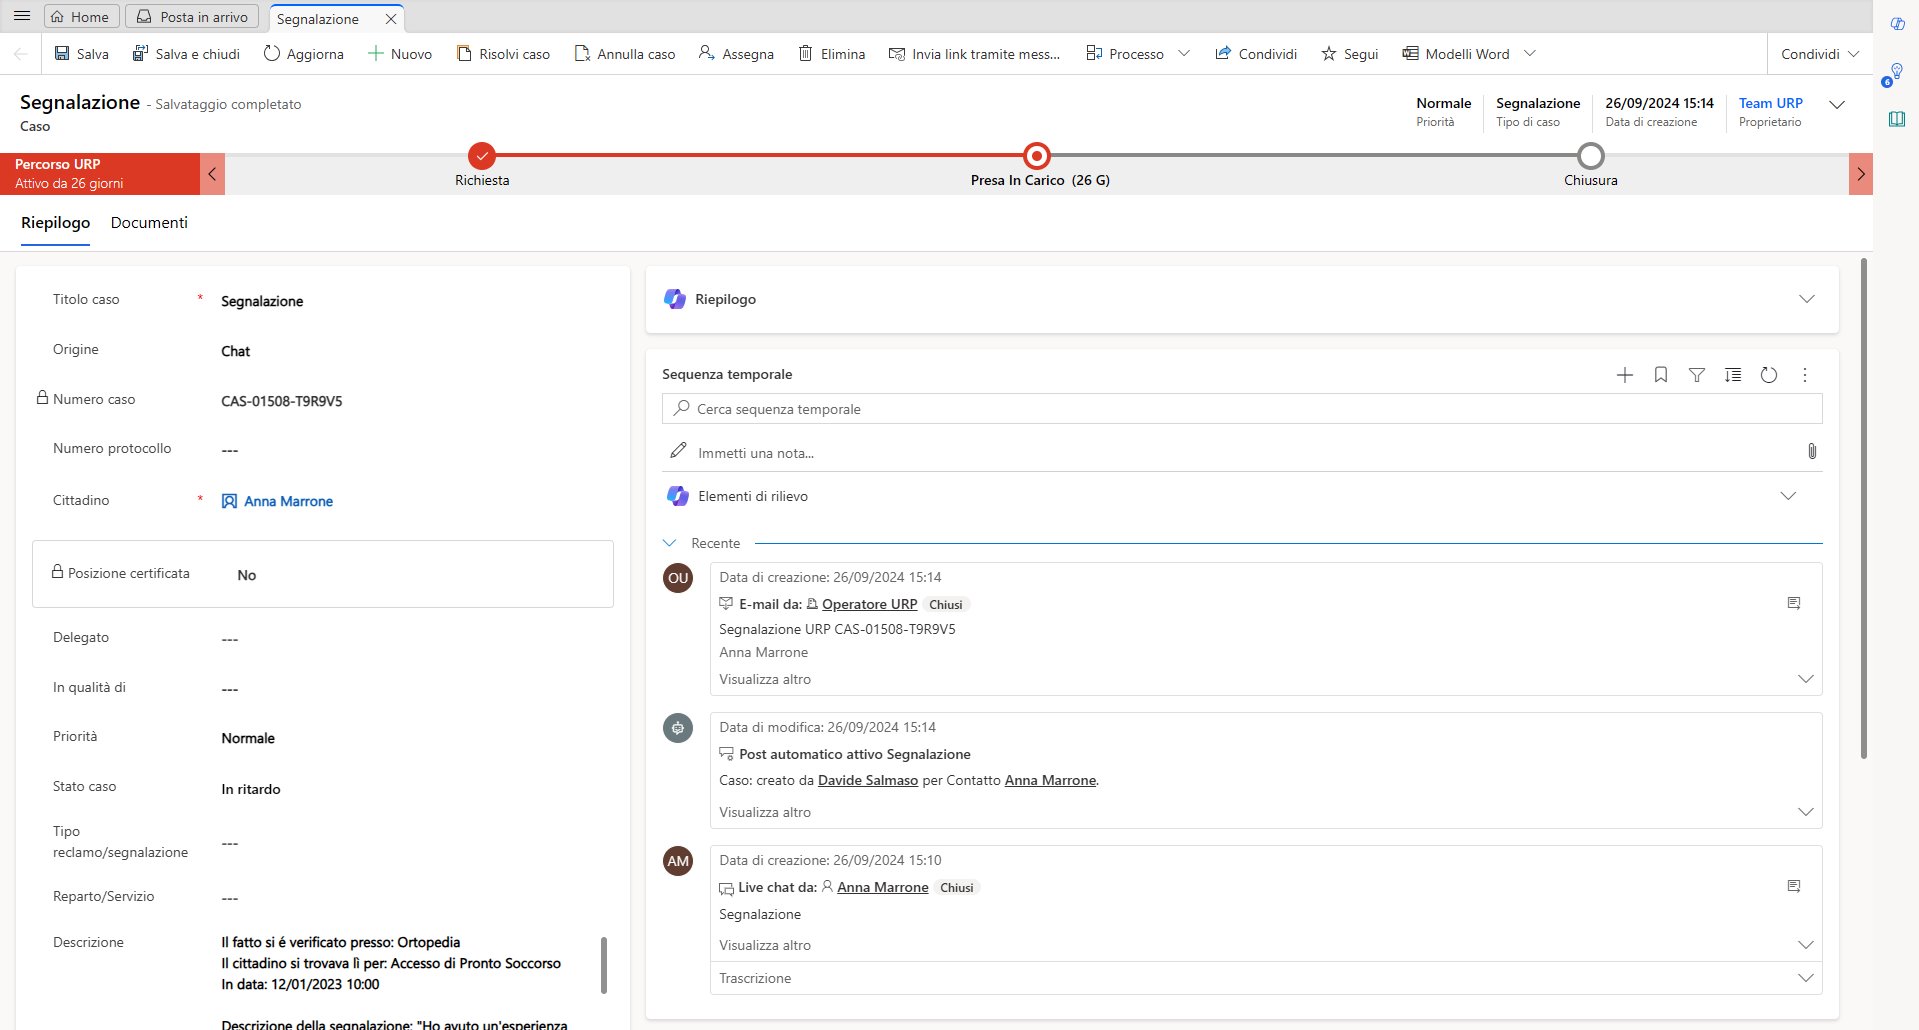Switch to the Documenti tab

coord(149,223)
